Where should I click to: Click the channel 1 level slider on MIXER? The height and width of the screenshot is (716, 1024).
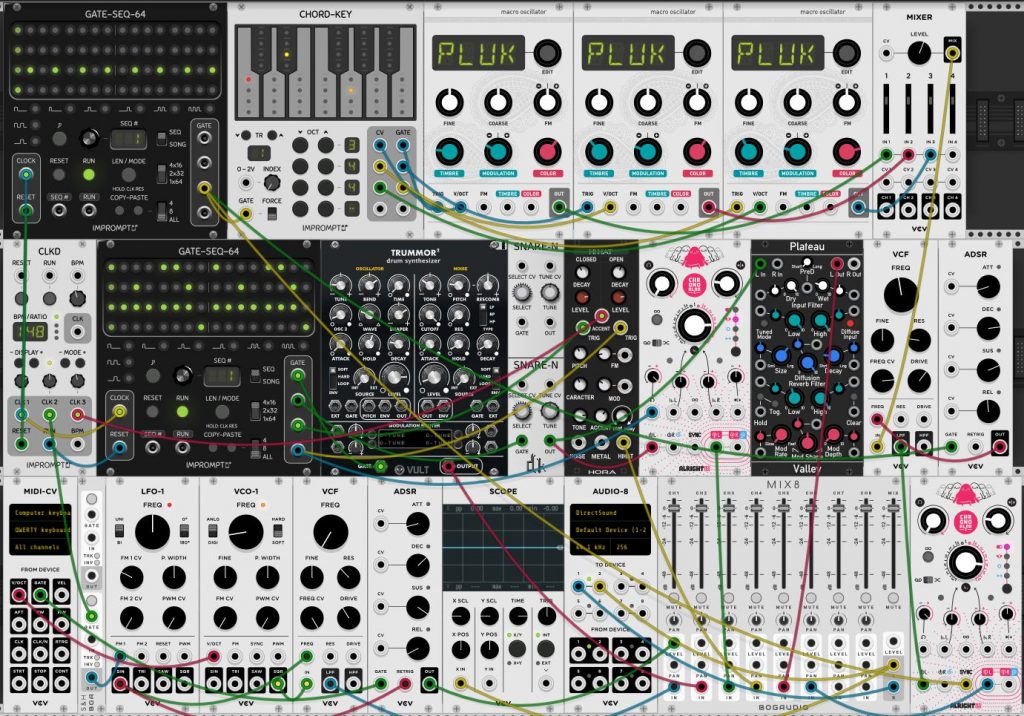886,107
